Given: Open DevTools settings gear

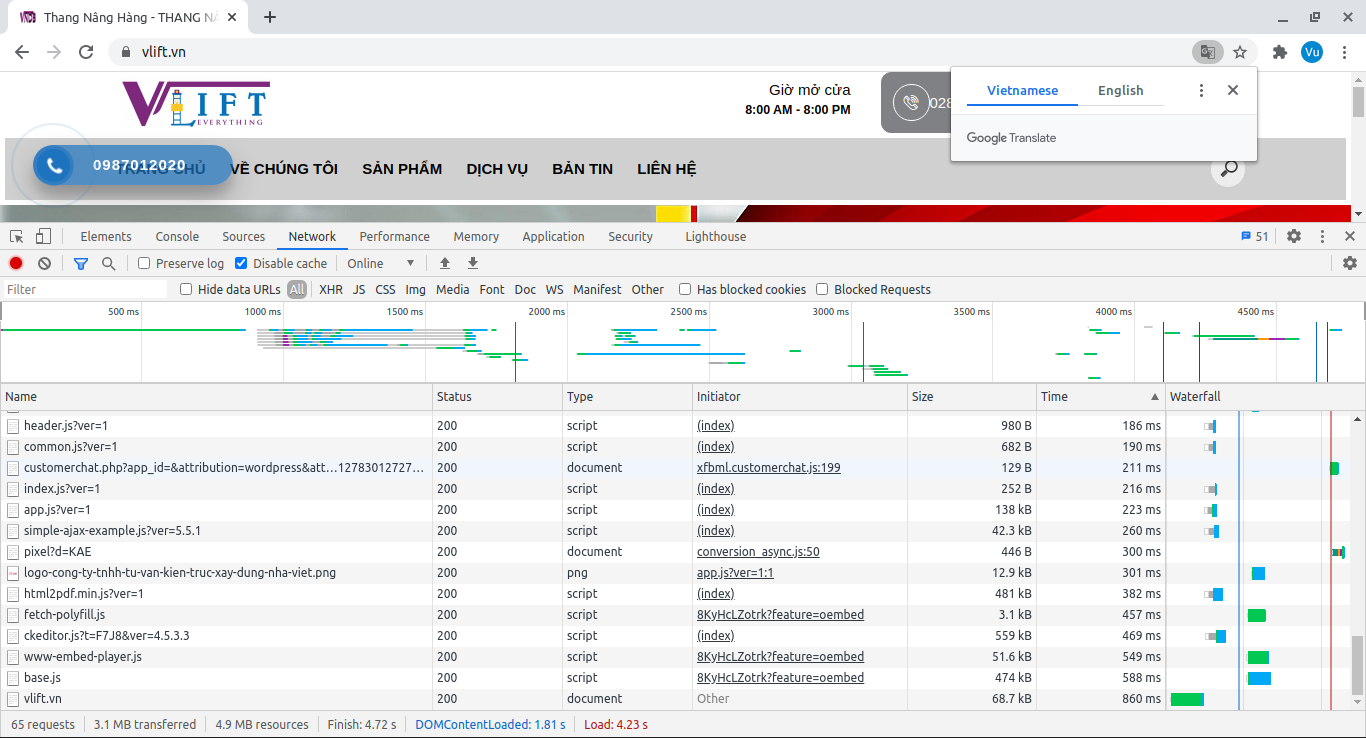Looking at the screenshot, I should pos(1294,236).
